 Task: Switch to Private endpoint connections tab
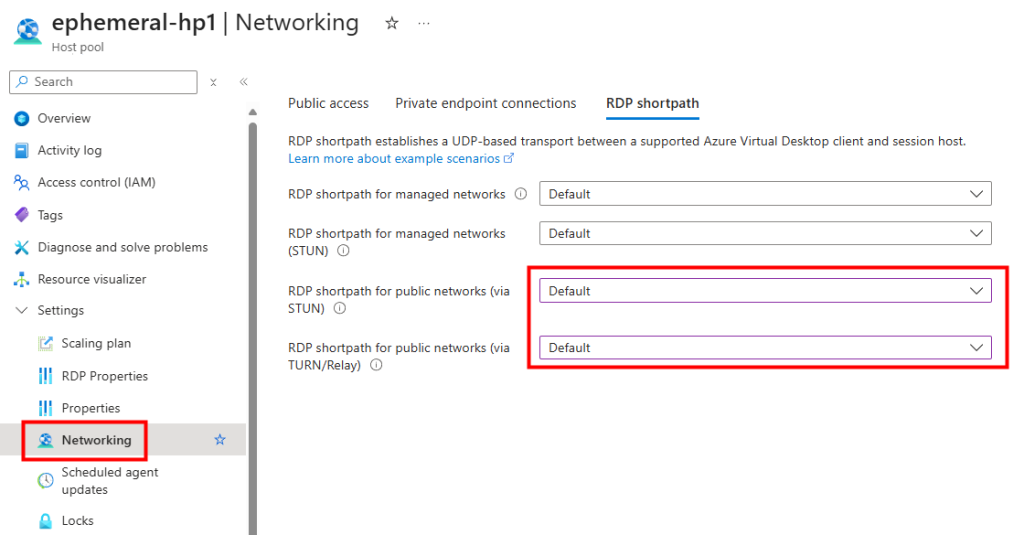click(x=486, y=103)
